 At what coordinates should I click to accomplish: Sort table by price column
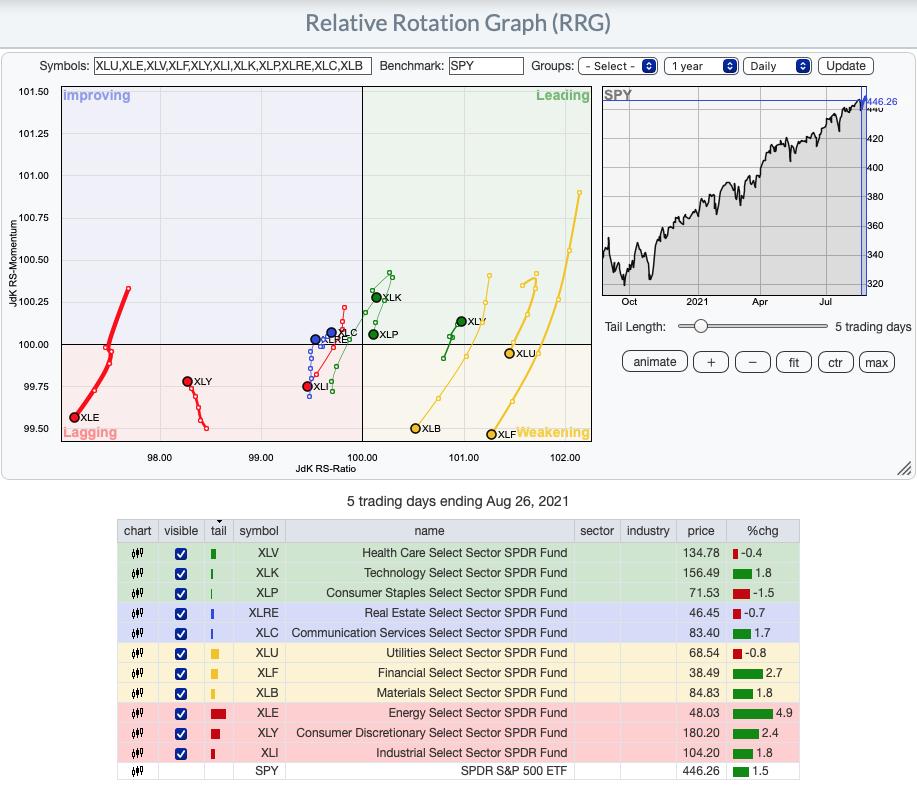coord(701,530)
